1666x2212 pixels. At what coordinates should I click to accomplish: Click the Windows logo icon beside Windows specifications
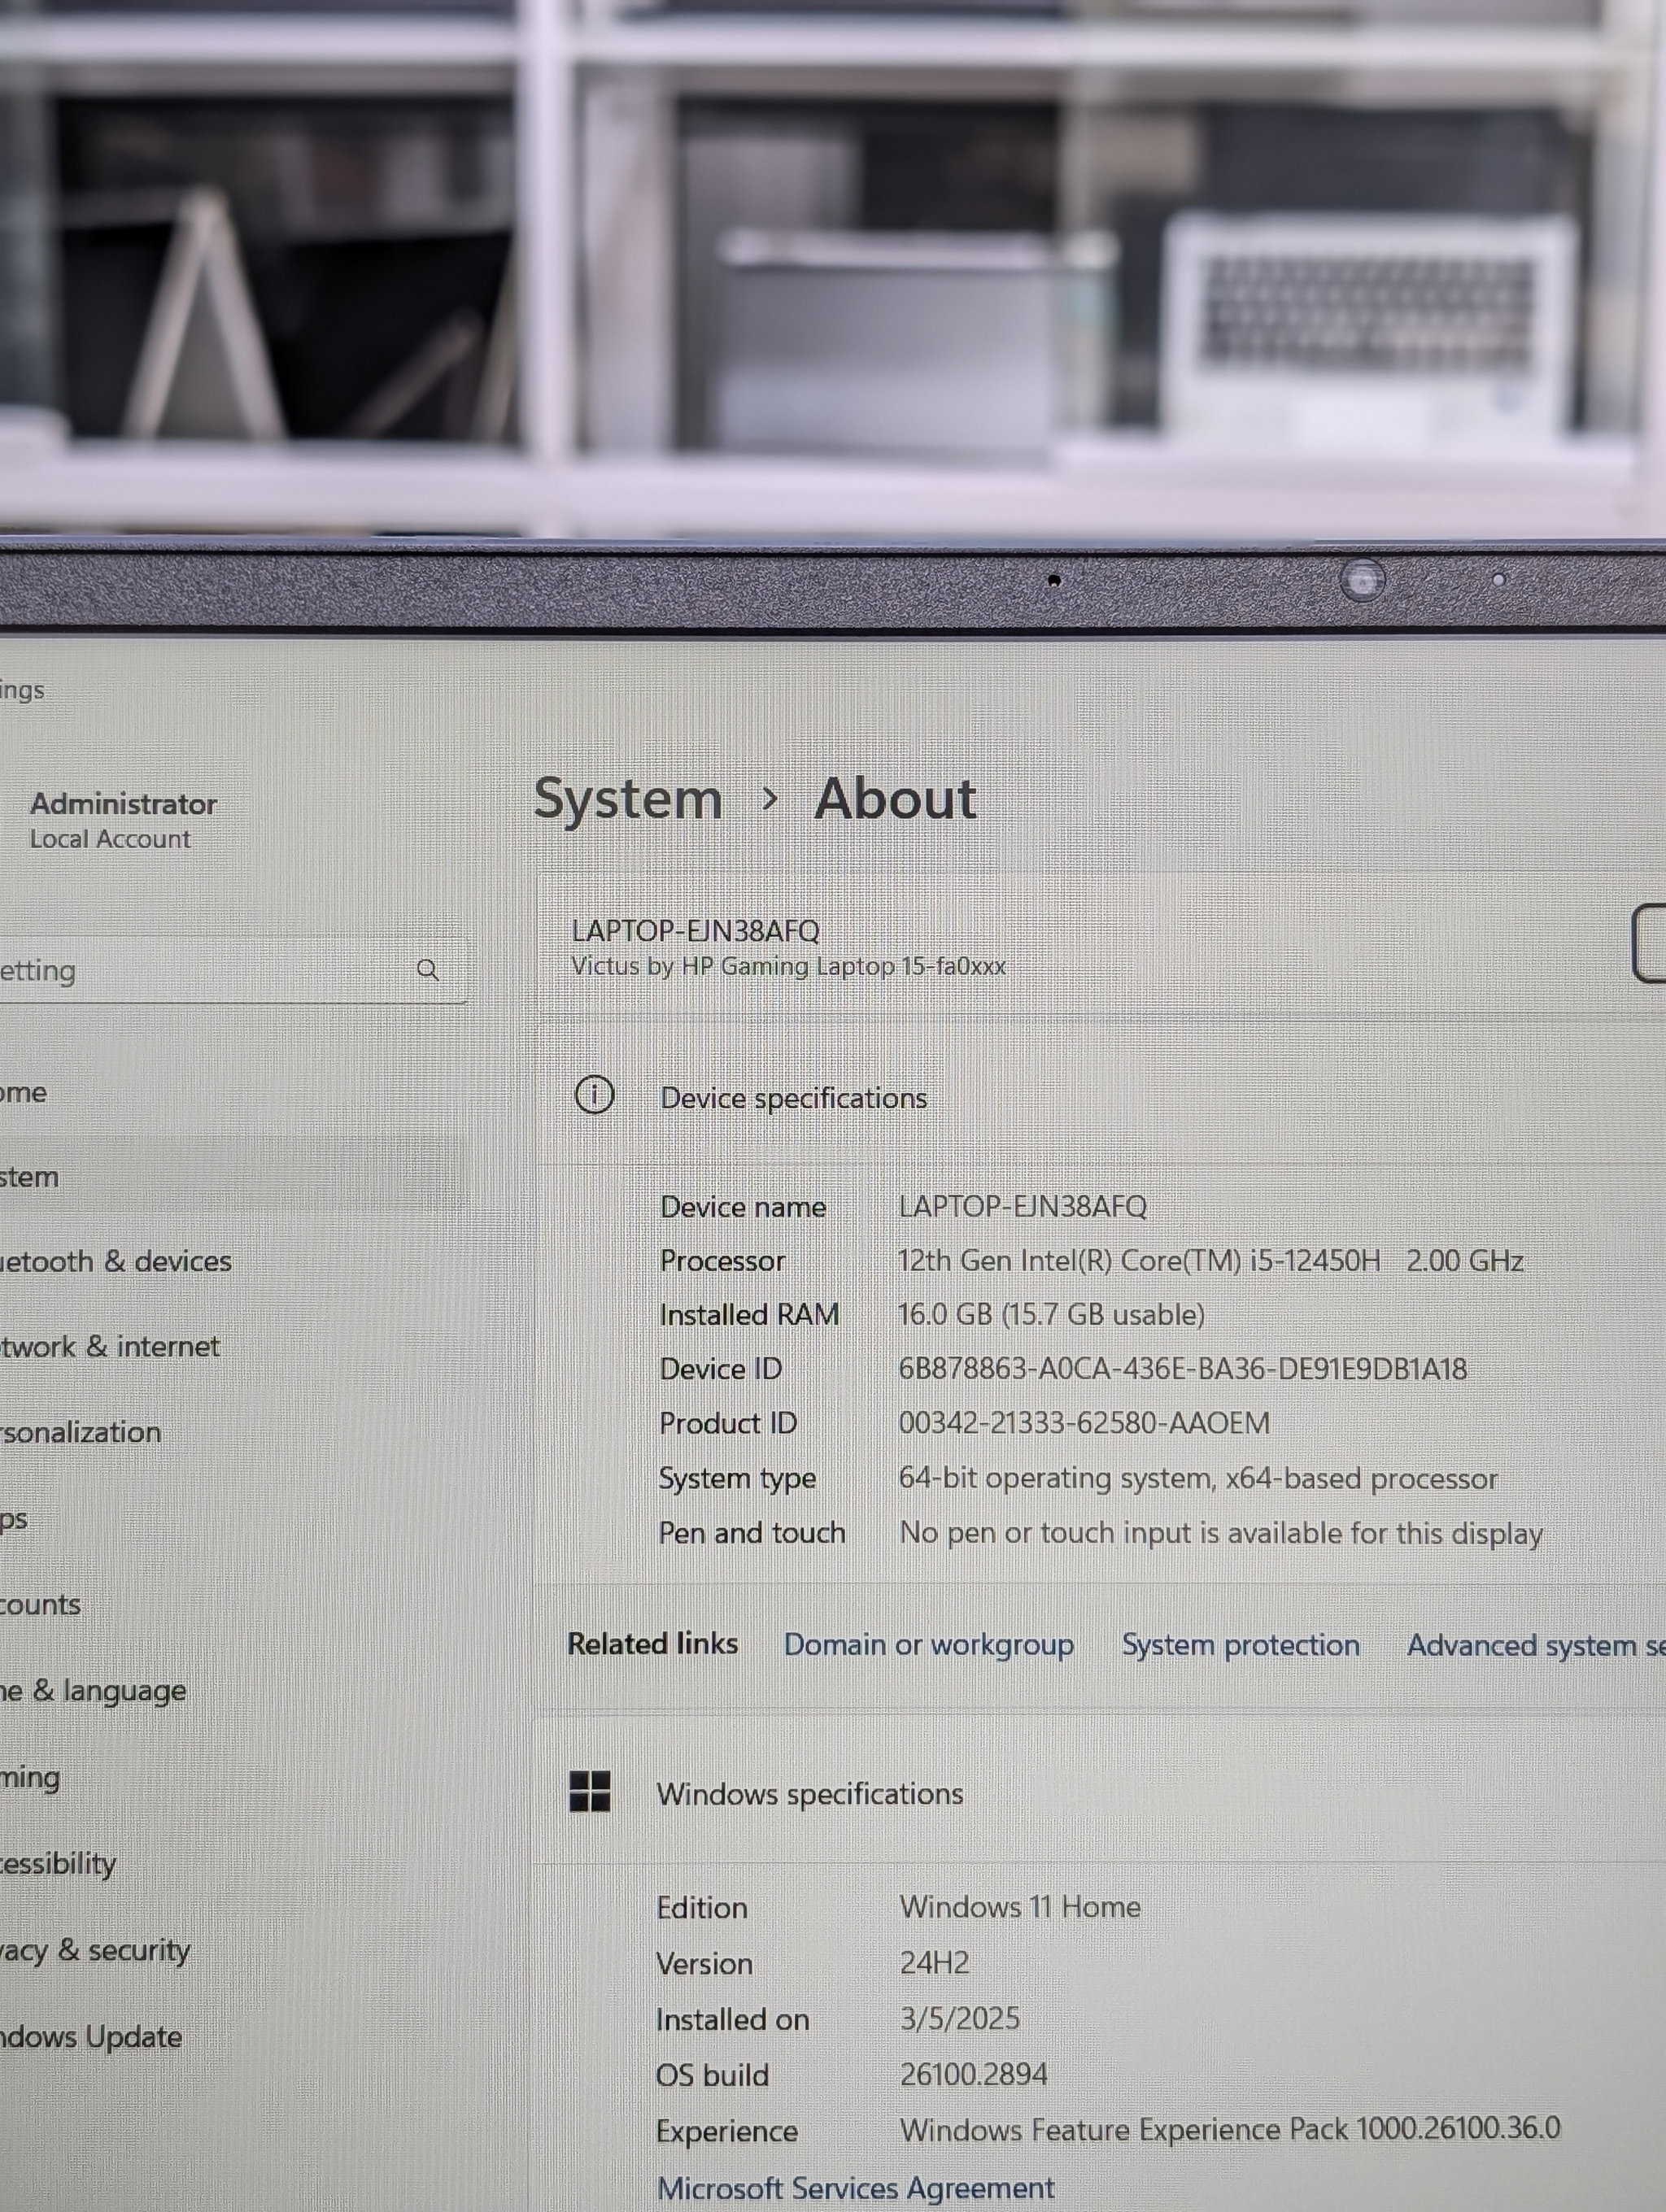590,1790
